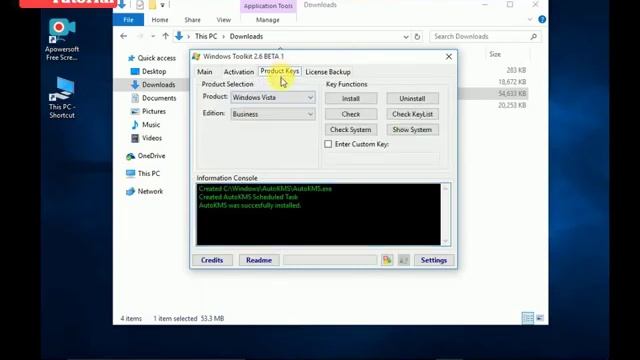
Task: Select Music in the navigation pane
Action: [146, 124]
